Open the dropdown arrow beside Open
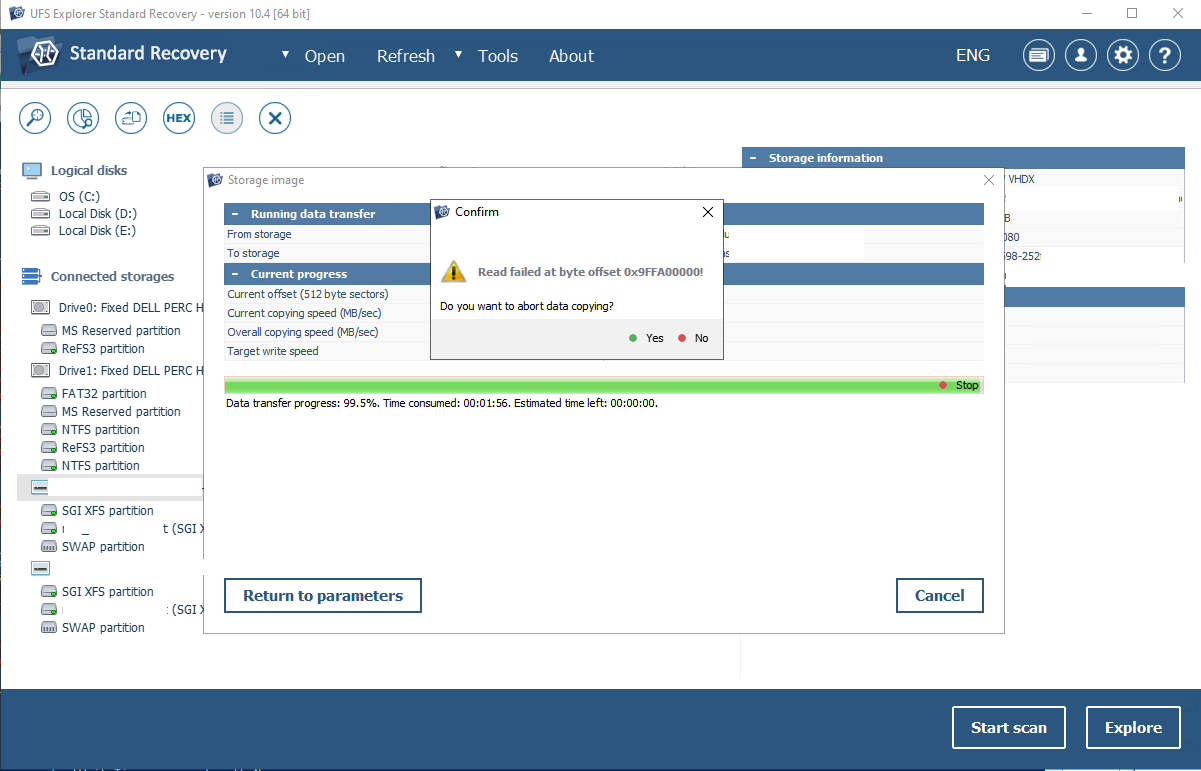Viewport: 1201px width, 771px height. [286, 54]
